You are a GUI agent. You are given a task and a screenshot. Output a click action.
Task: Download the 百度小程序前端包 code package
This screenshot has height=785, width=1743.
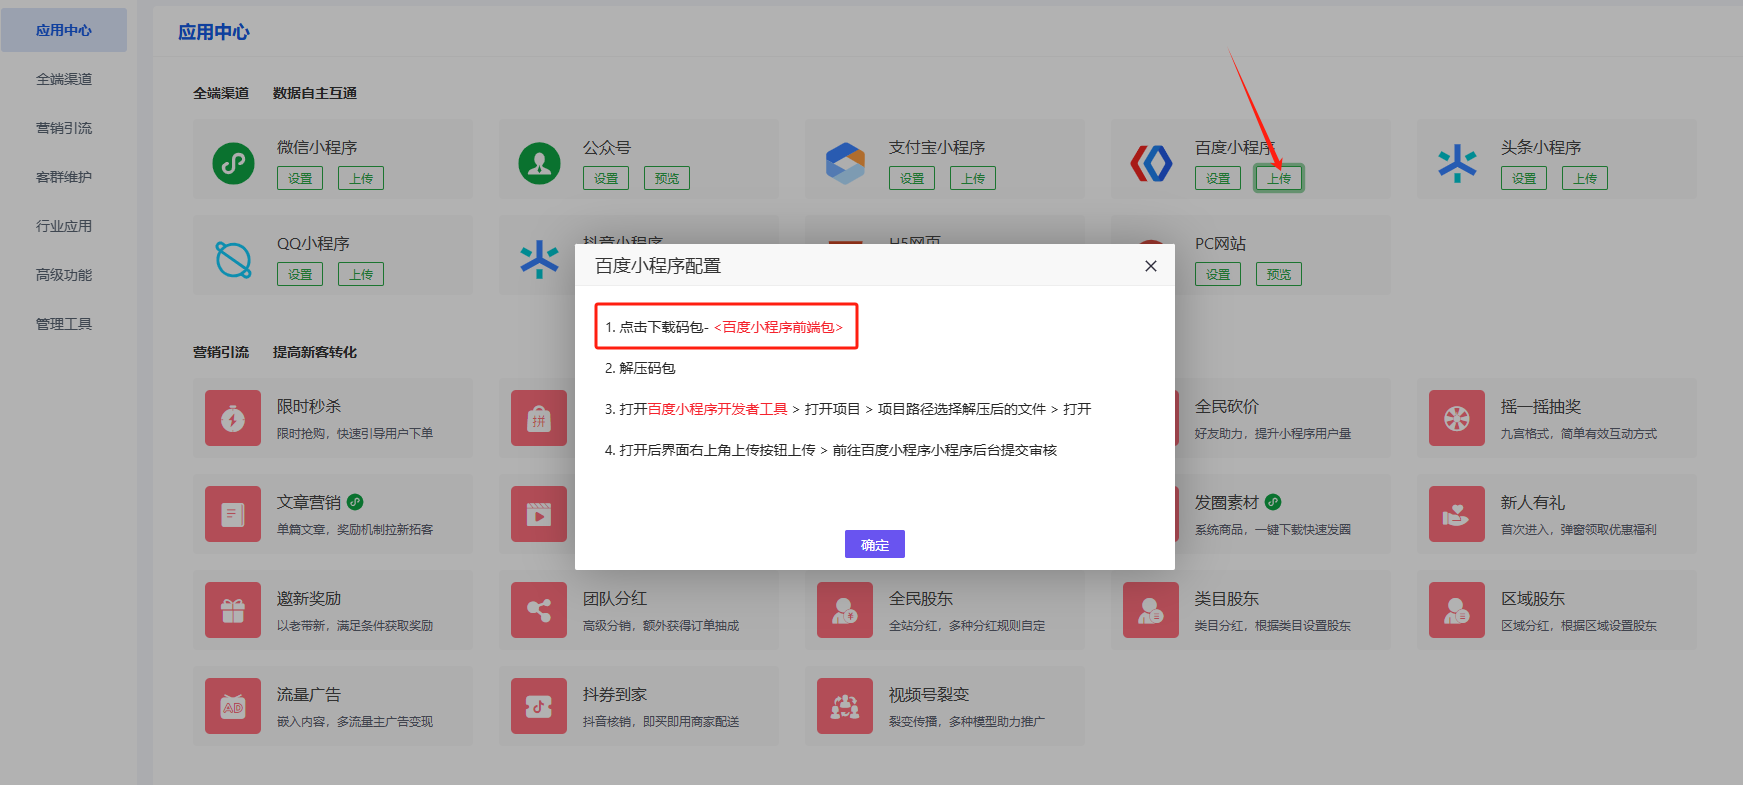[778, 327]
